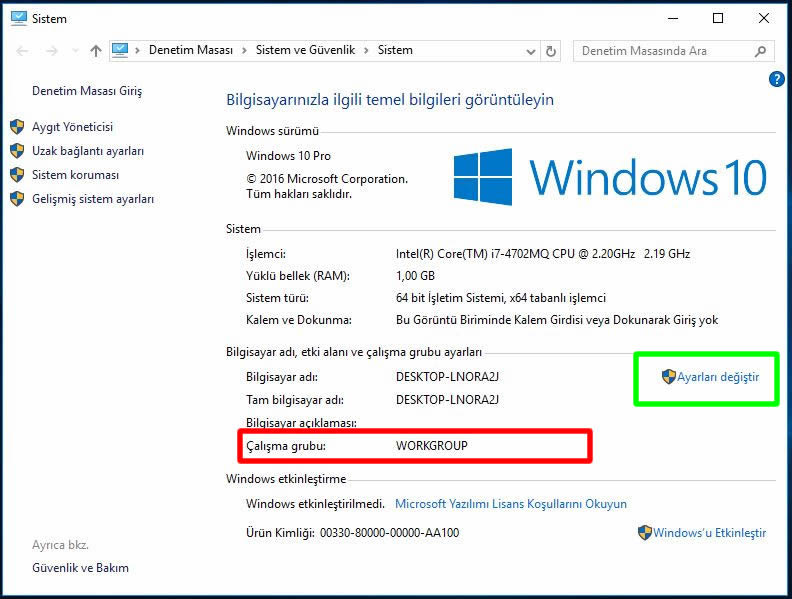Expand the address bar previous locations dropdown
This screenshot has width=792, height=599.
click(x=530, y=51)
